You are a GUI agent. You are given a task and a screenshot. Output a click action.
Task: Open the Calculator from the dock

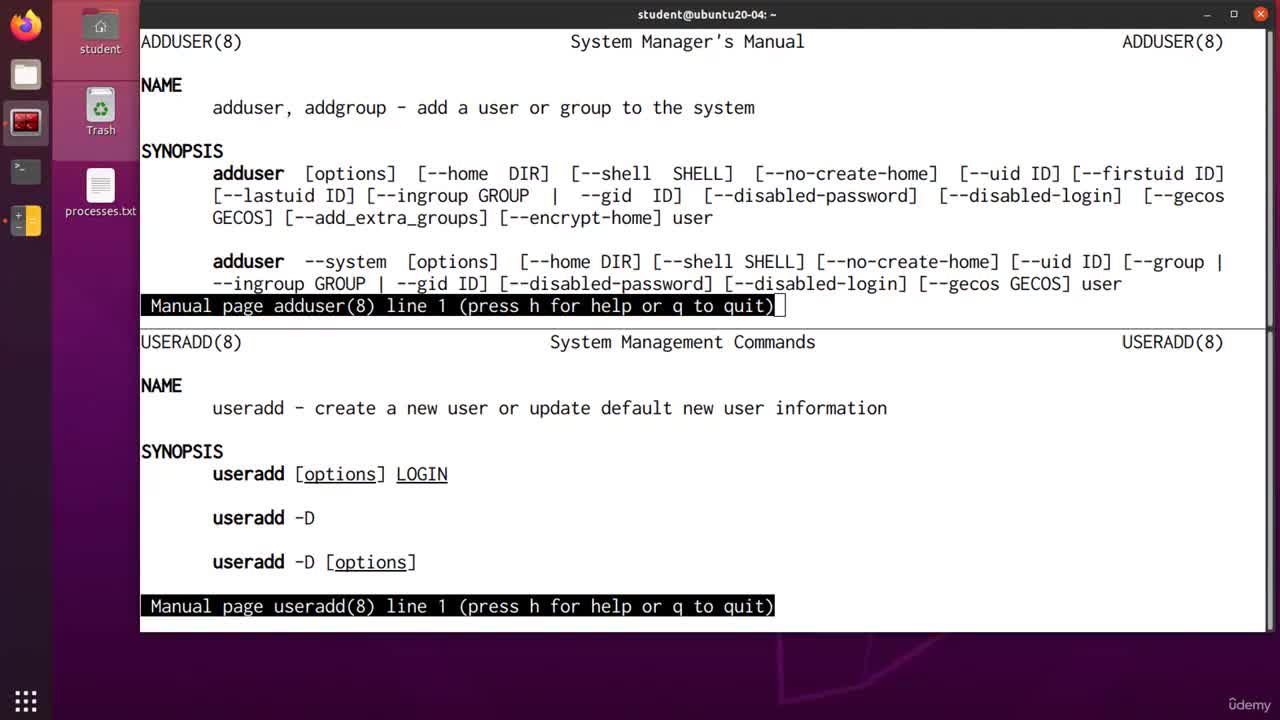pyautogui.click(x=26, y=220)
